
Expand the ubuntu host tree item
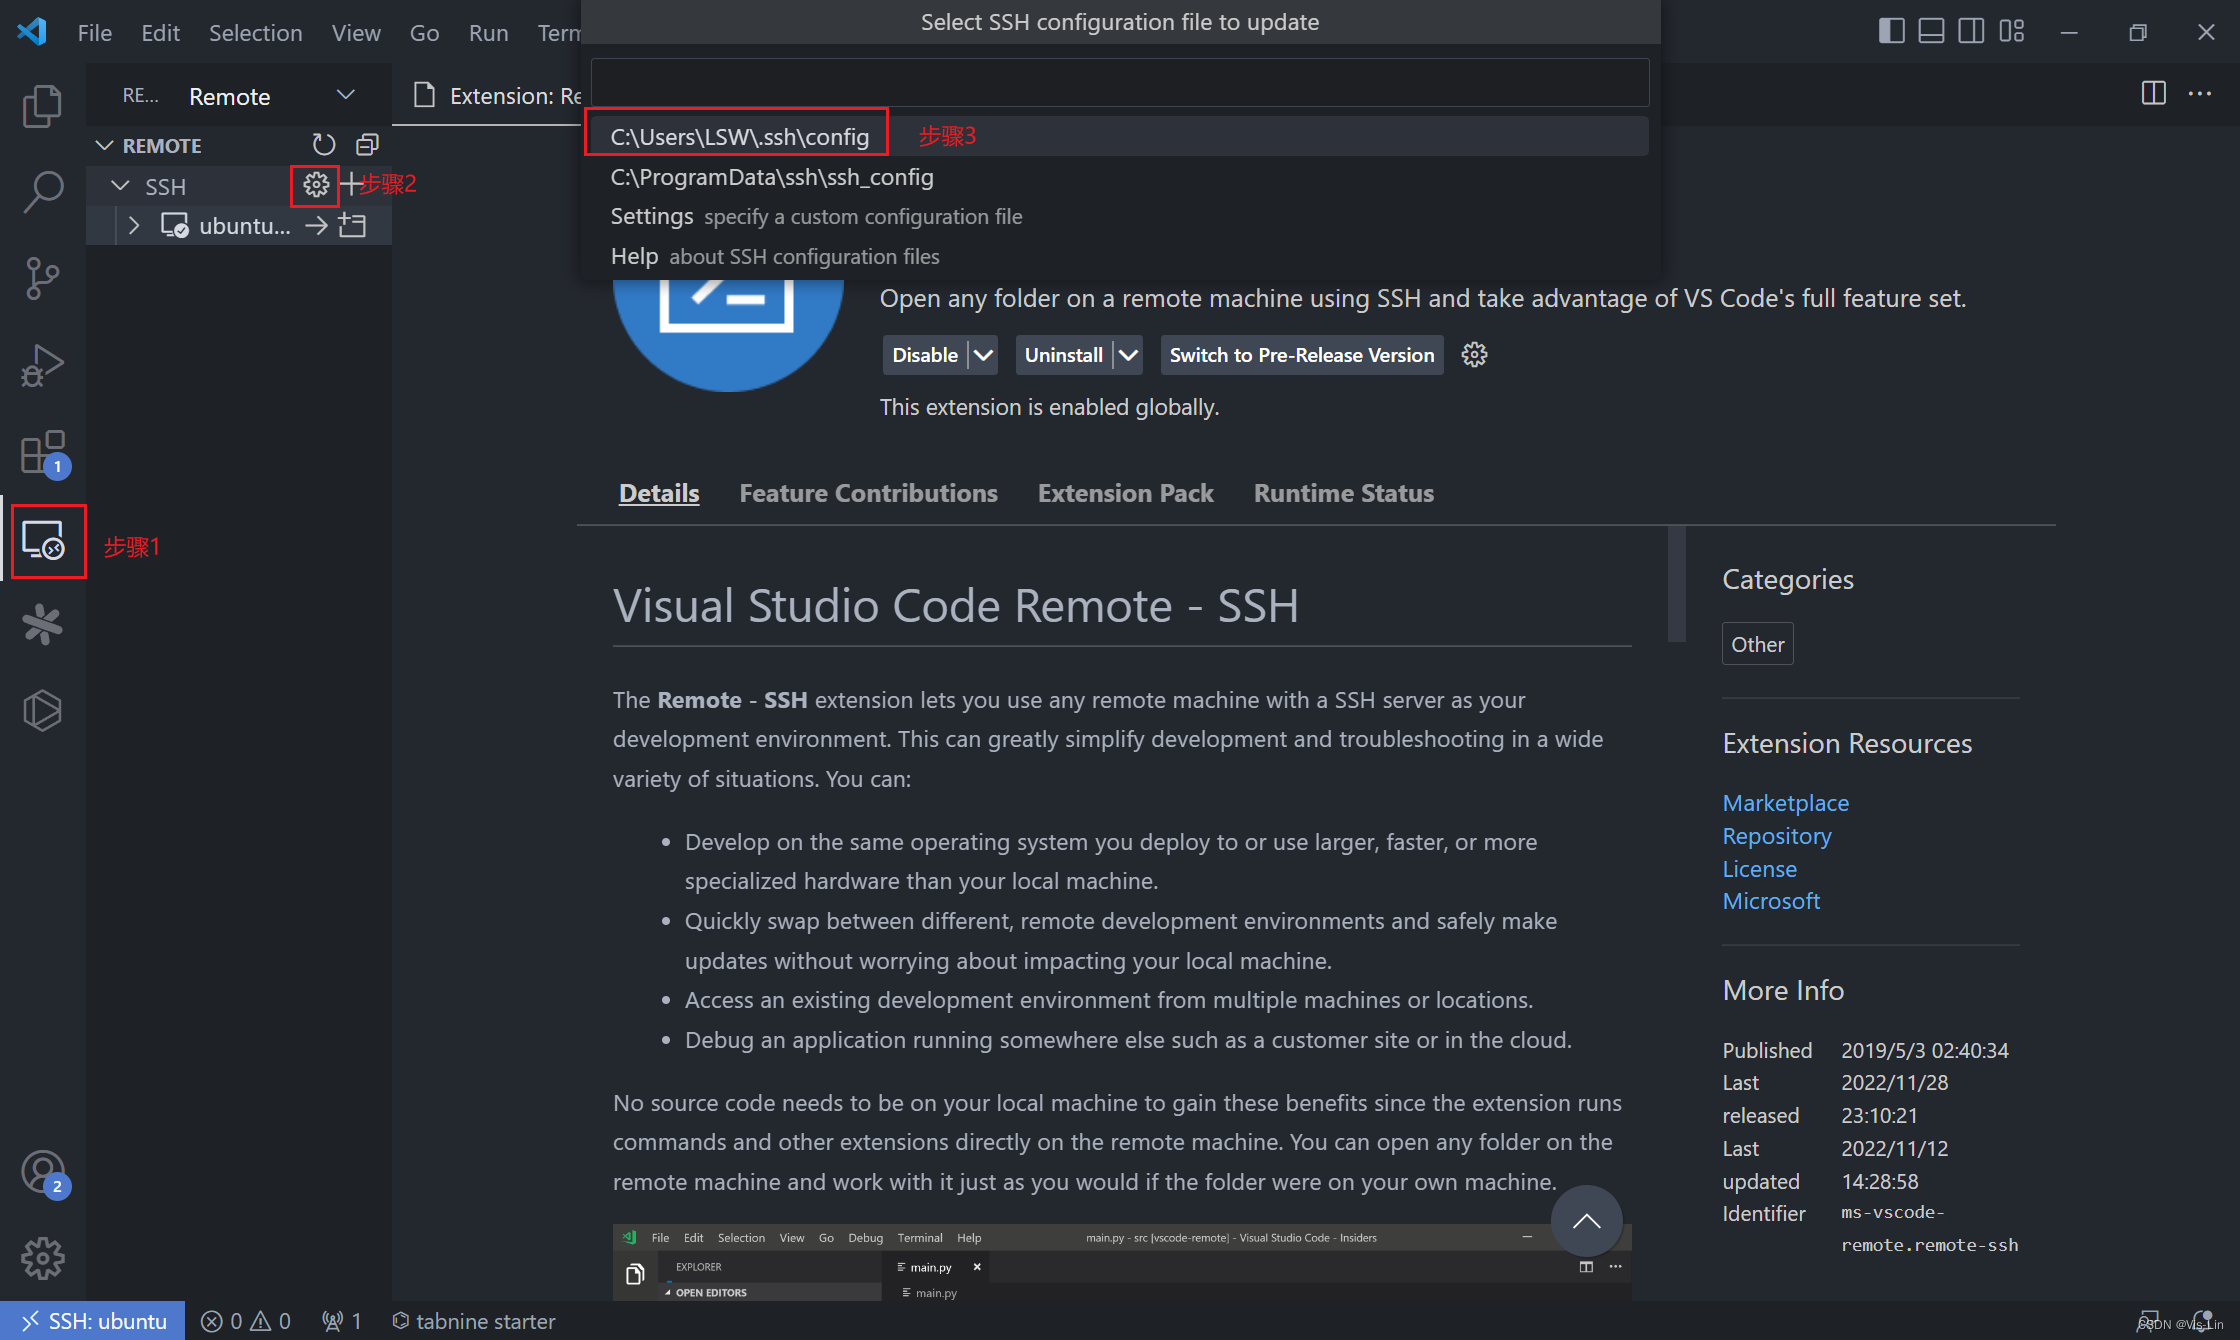tap(134, 226)
